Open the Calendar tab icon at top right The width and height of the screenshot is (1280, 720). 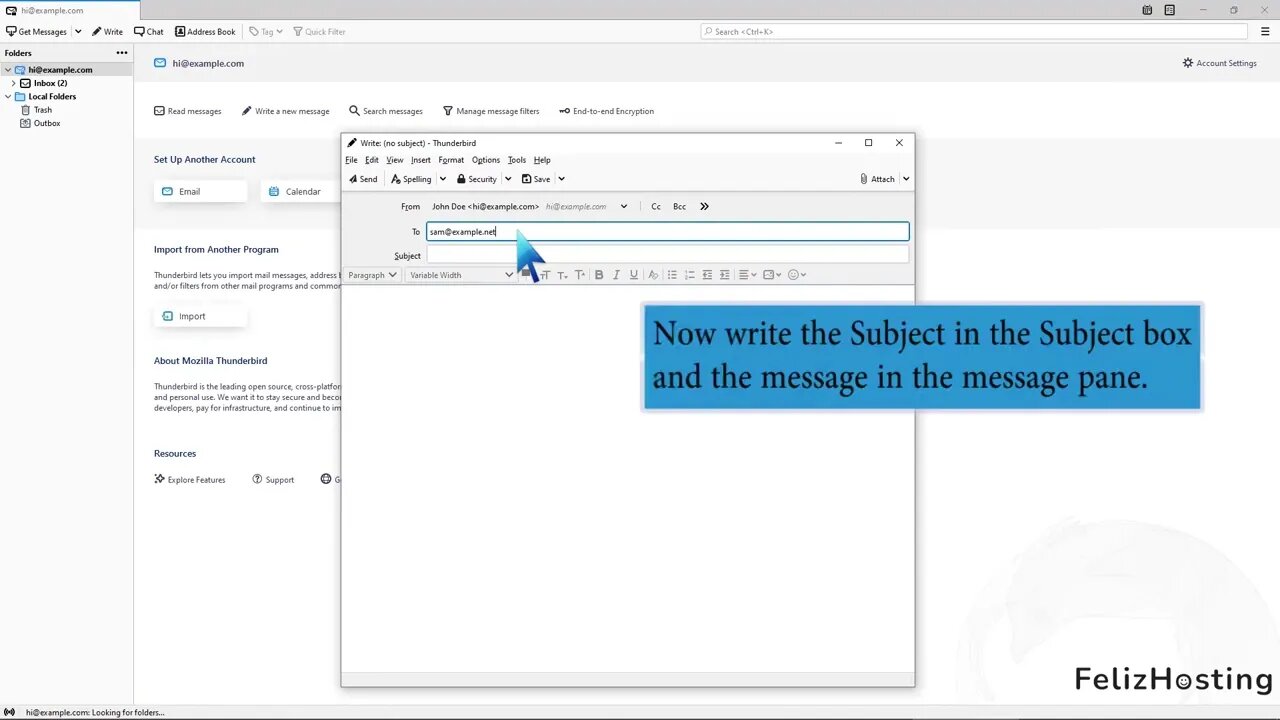(1147, 10)
